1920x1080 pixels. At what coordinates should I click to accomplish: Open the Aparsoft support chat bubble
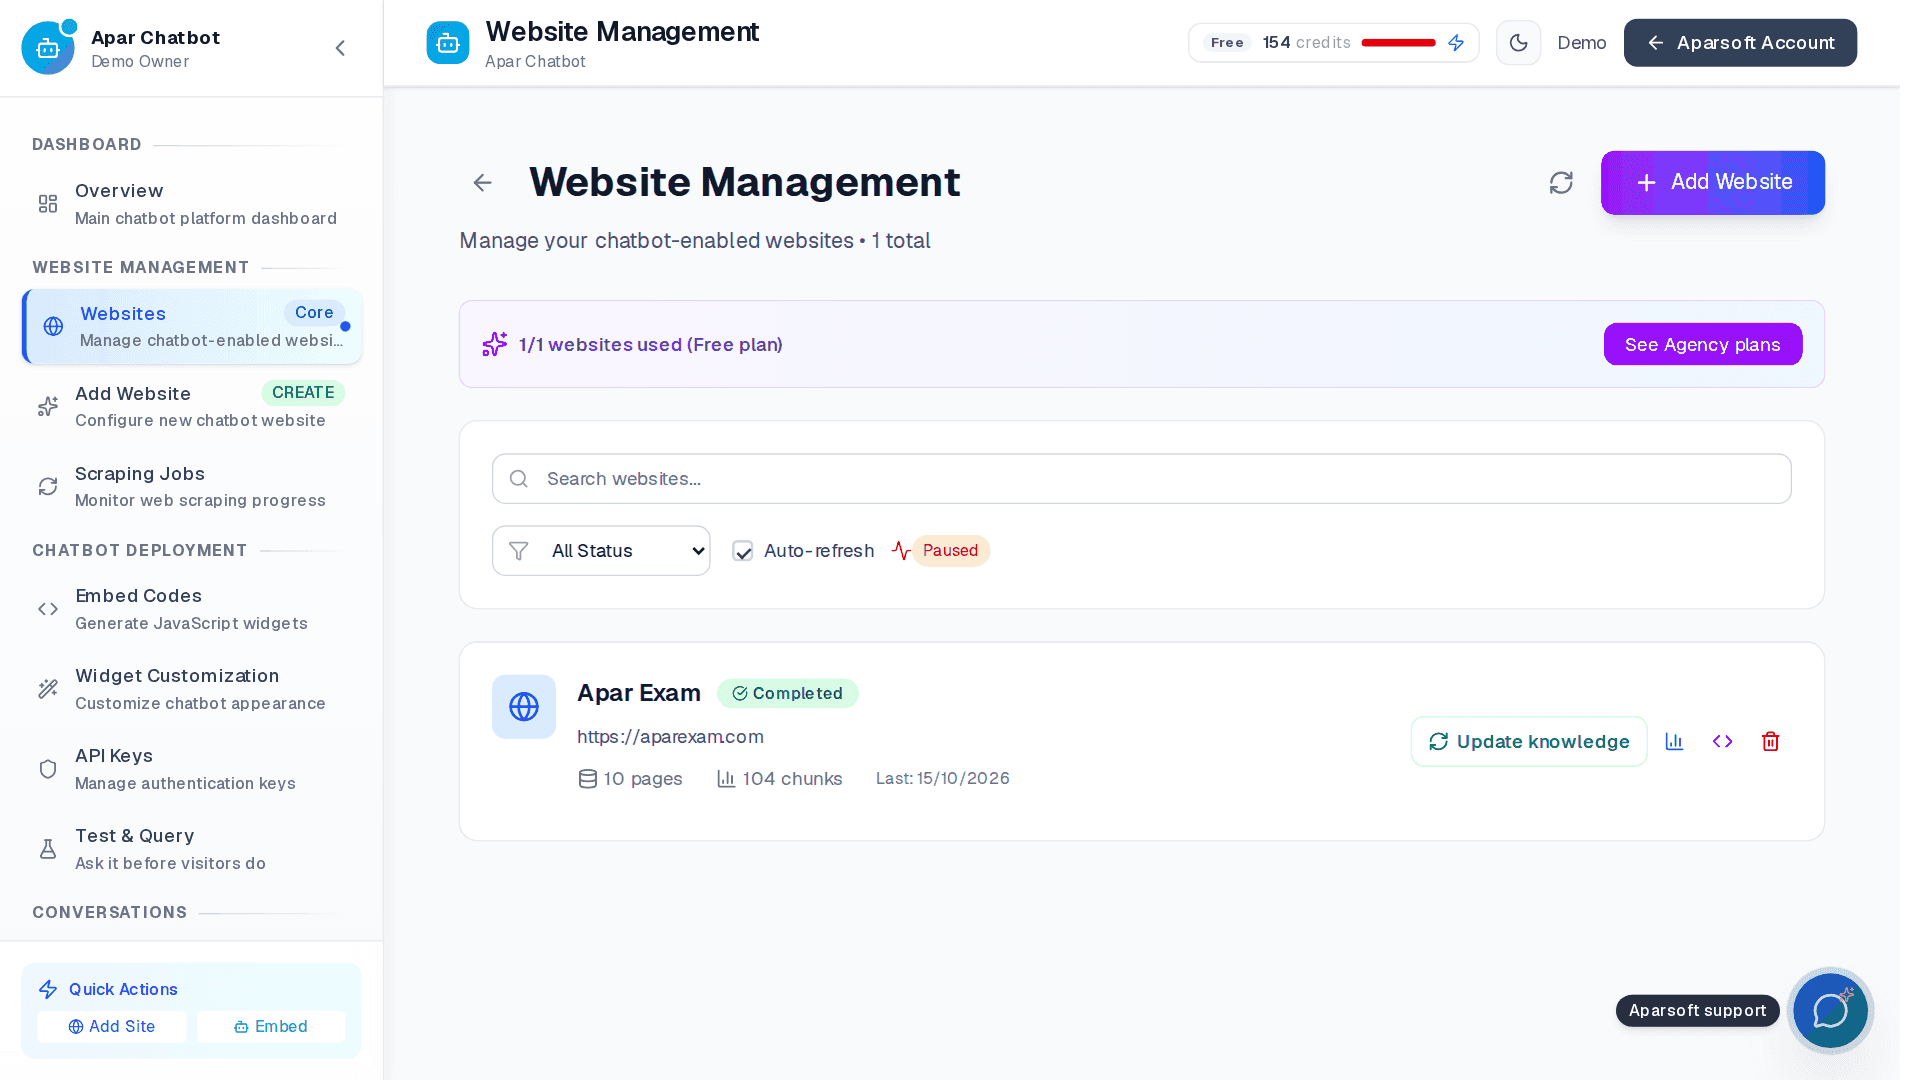coord(1830,1011)
